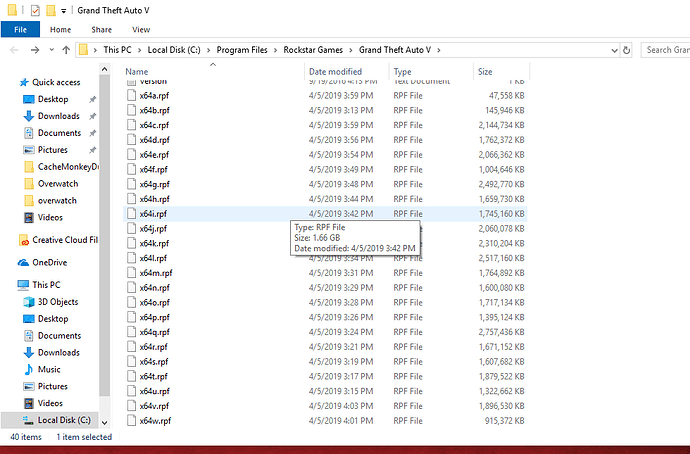The height and width of the screenshot is (454, 690).
Task: Select file x64q.rpf
Action: tap(154, 332)
